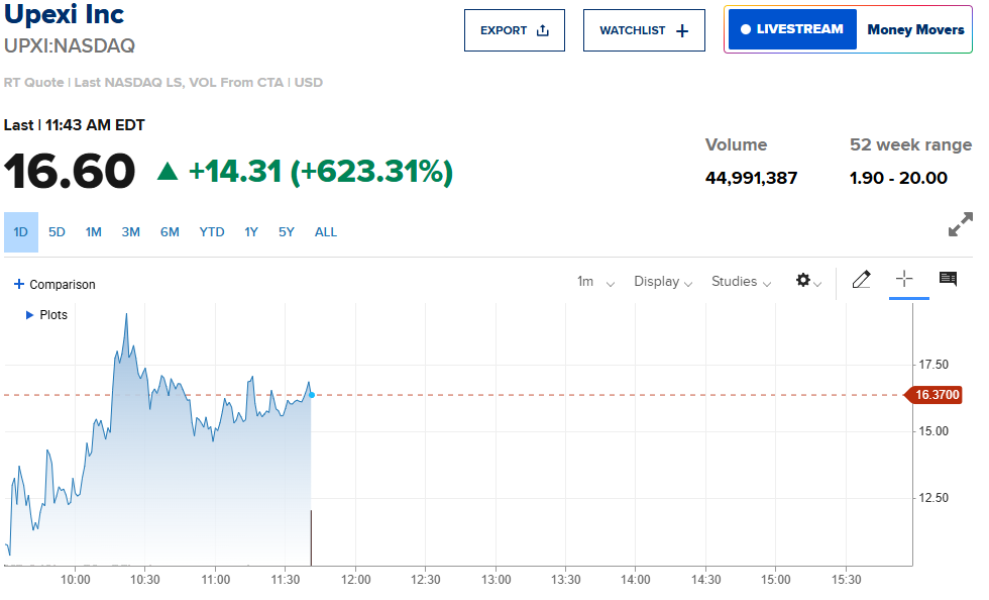Expand the Plots disclosure triangle
989x600 pixels.
click(30, 315)
